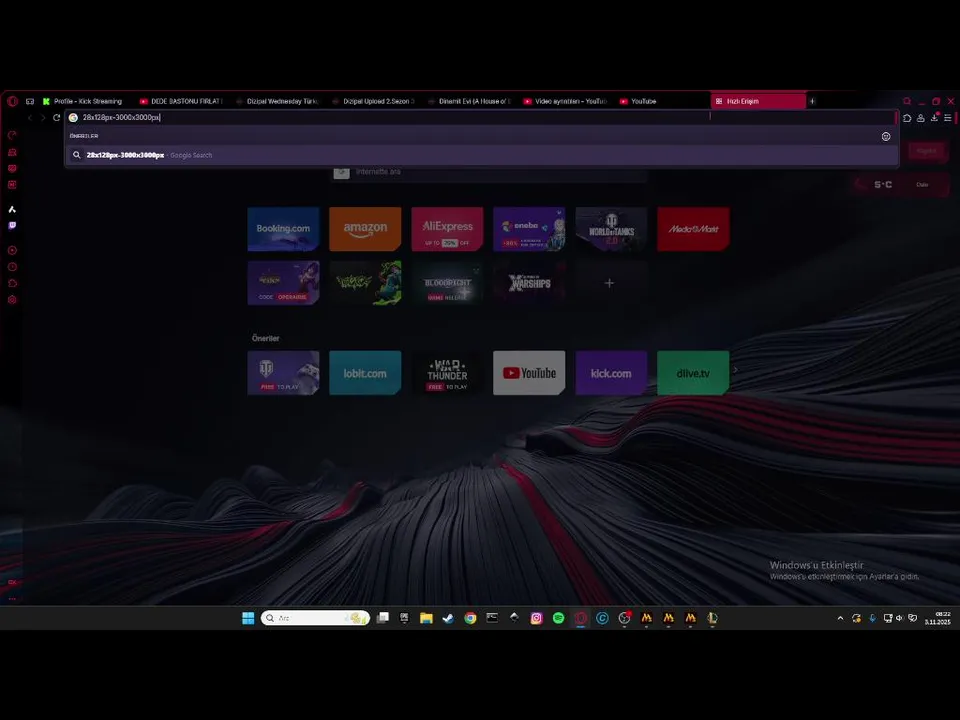
Task: Click the address bar text field
Action: point(481,118)
